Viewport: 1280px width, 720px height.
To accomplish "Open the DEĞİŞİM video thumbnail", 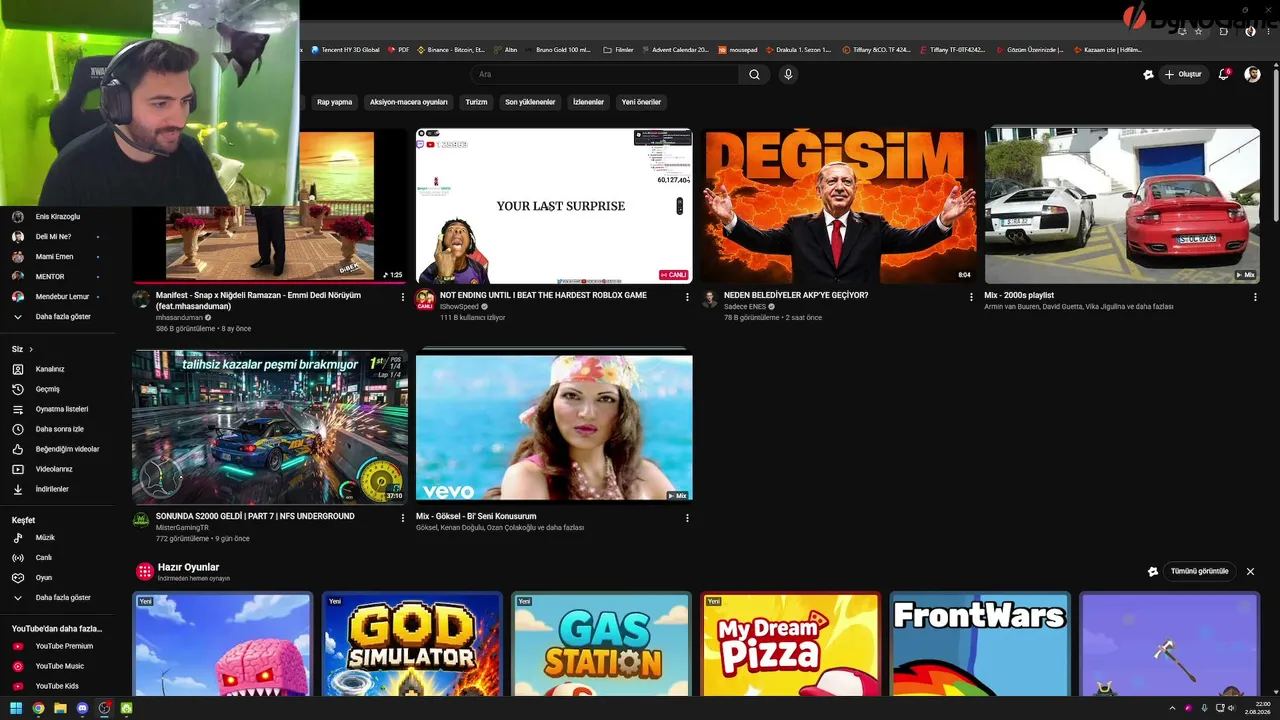I will (838, 206).
